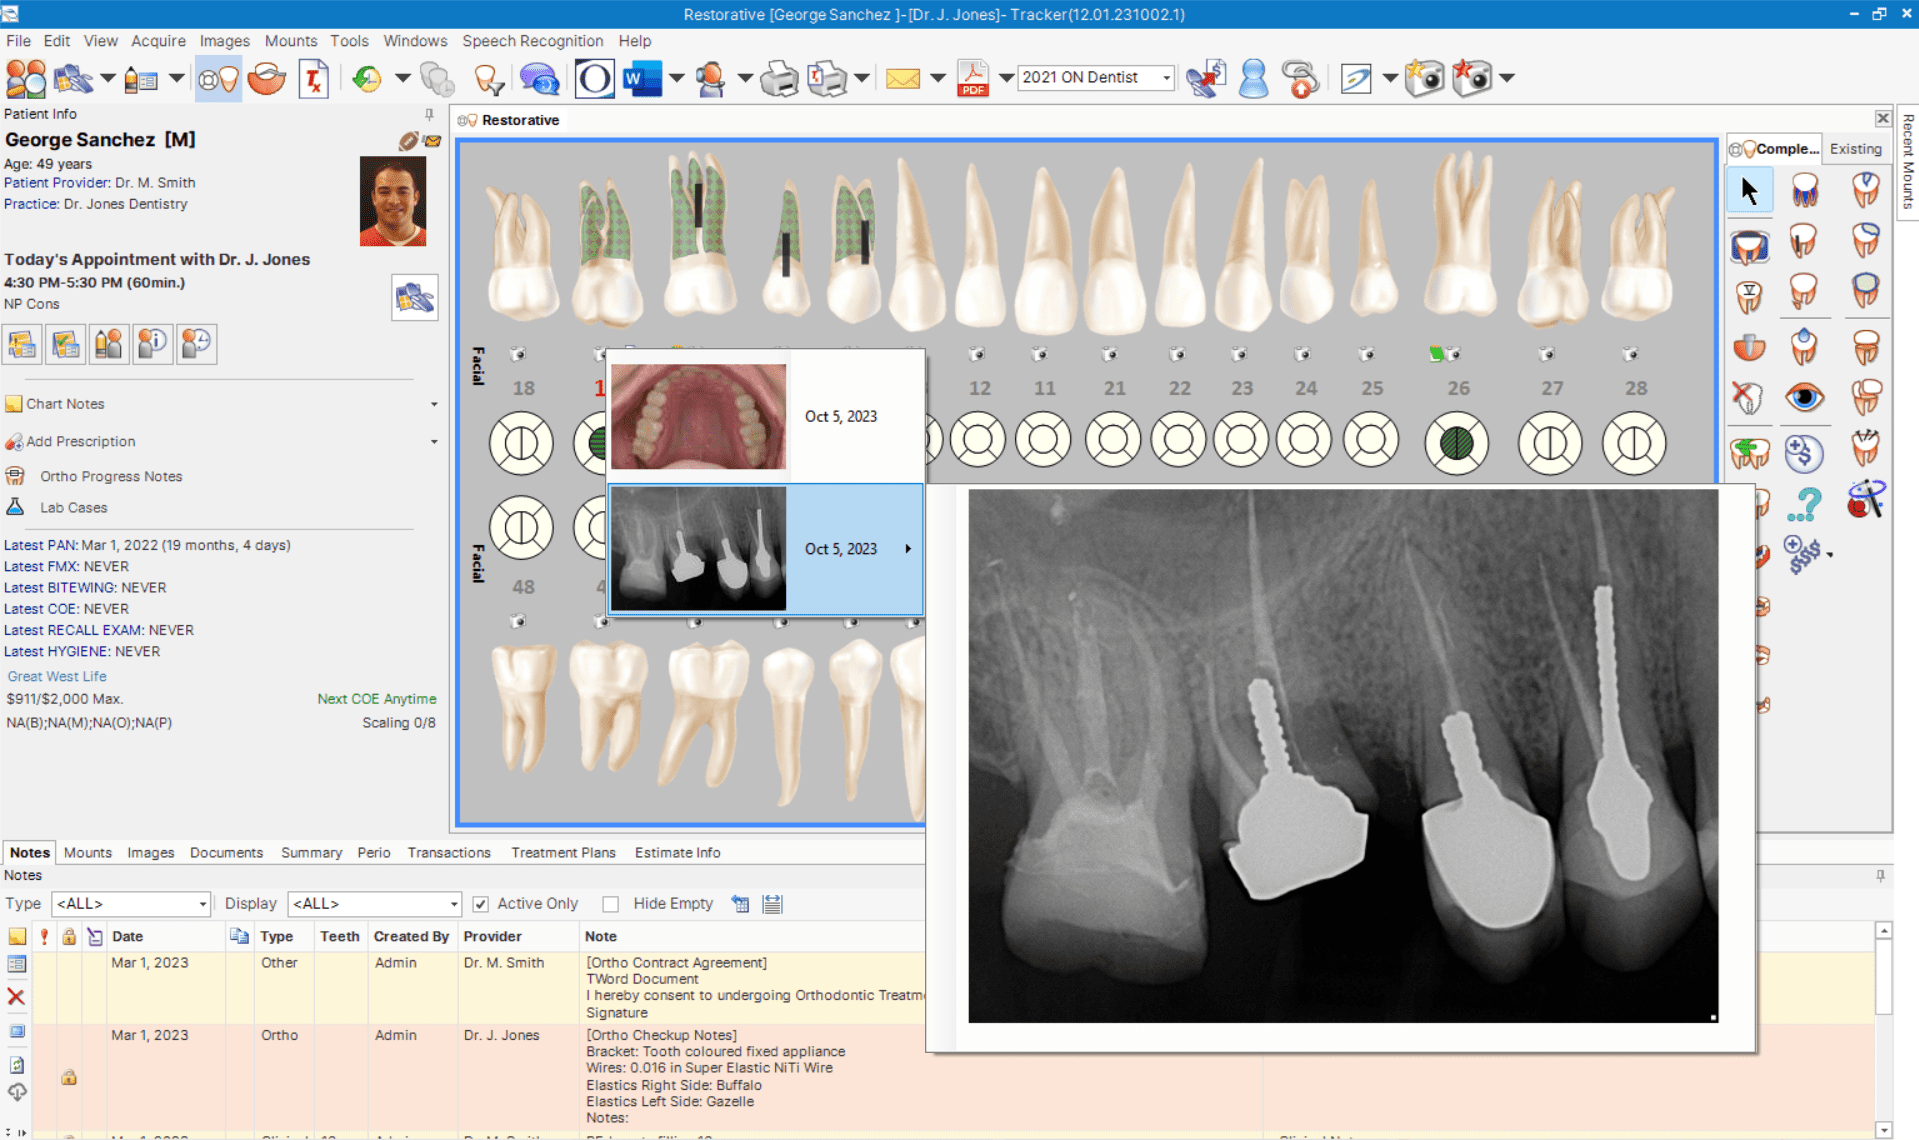Open the dropdown arrow beside email icon
Image resolution: width=1919 pixels, height=1140 pixels.
937,78
